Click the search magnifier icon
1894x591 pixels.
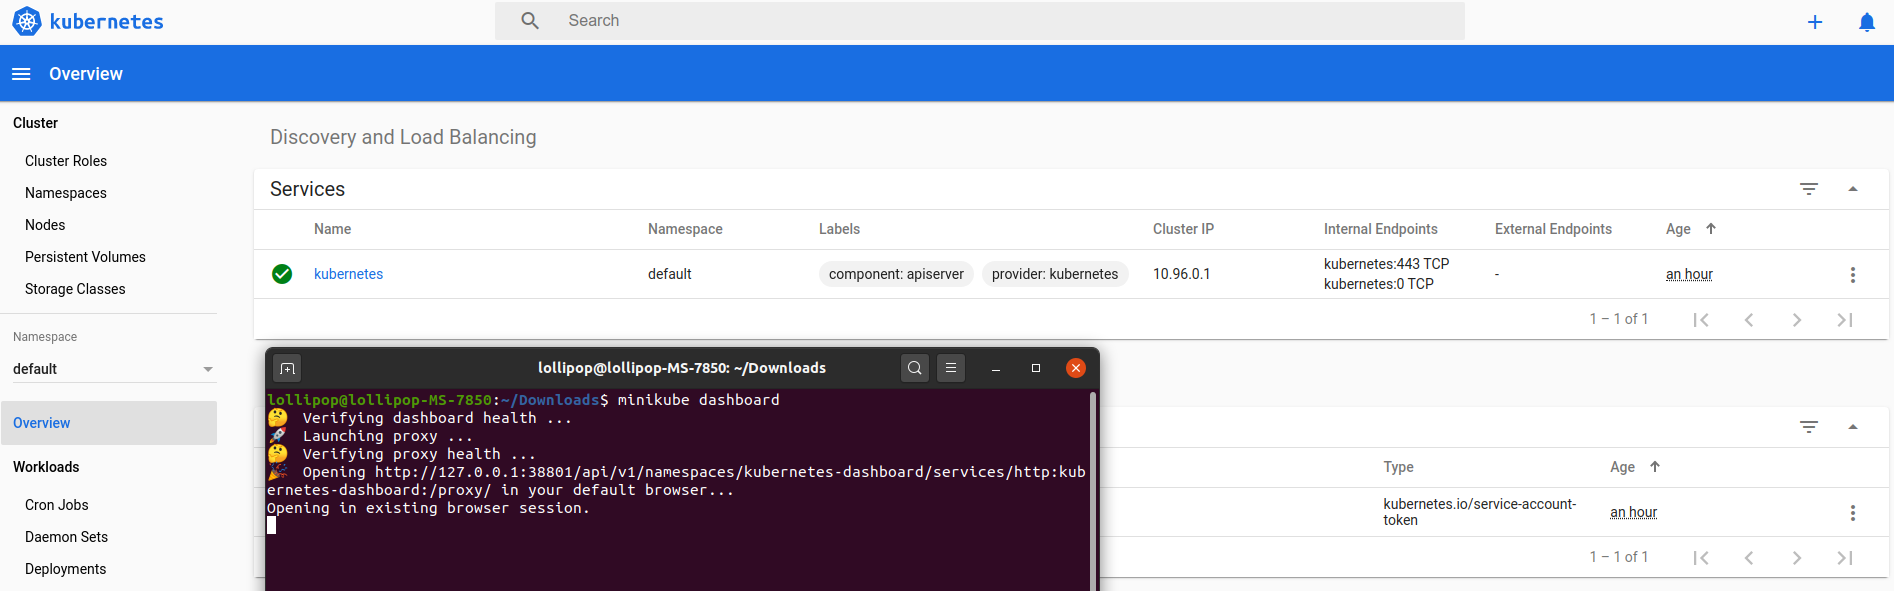pyautogui.click(x=530, y=20)
